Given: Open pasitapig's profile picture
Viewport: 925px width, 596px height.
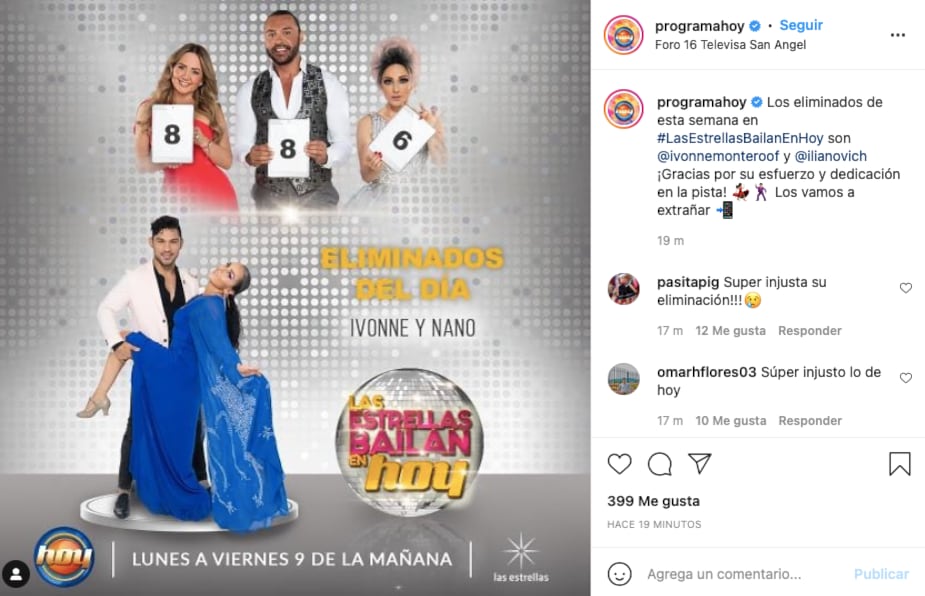Looking at the screenshot, I should click(624, 289).
